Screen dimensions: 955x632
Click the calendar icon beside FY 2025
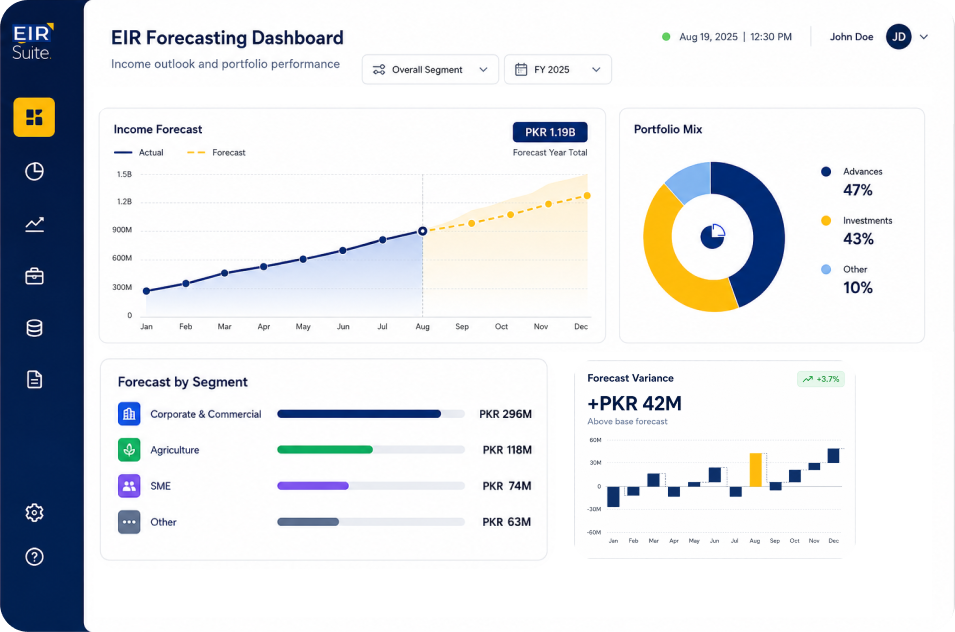[521, 69]
